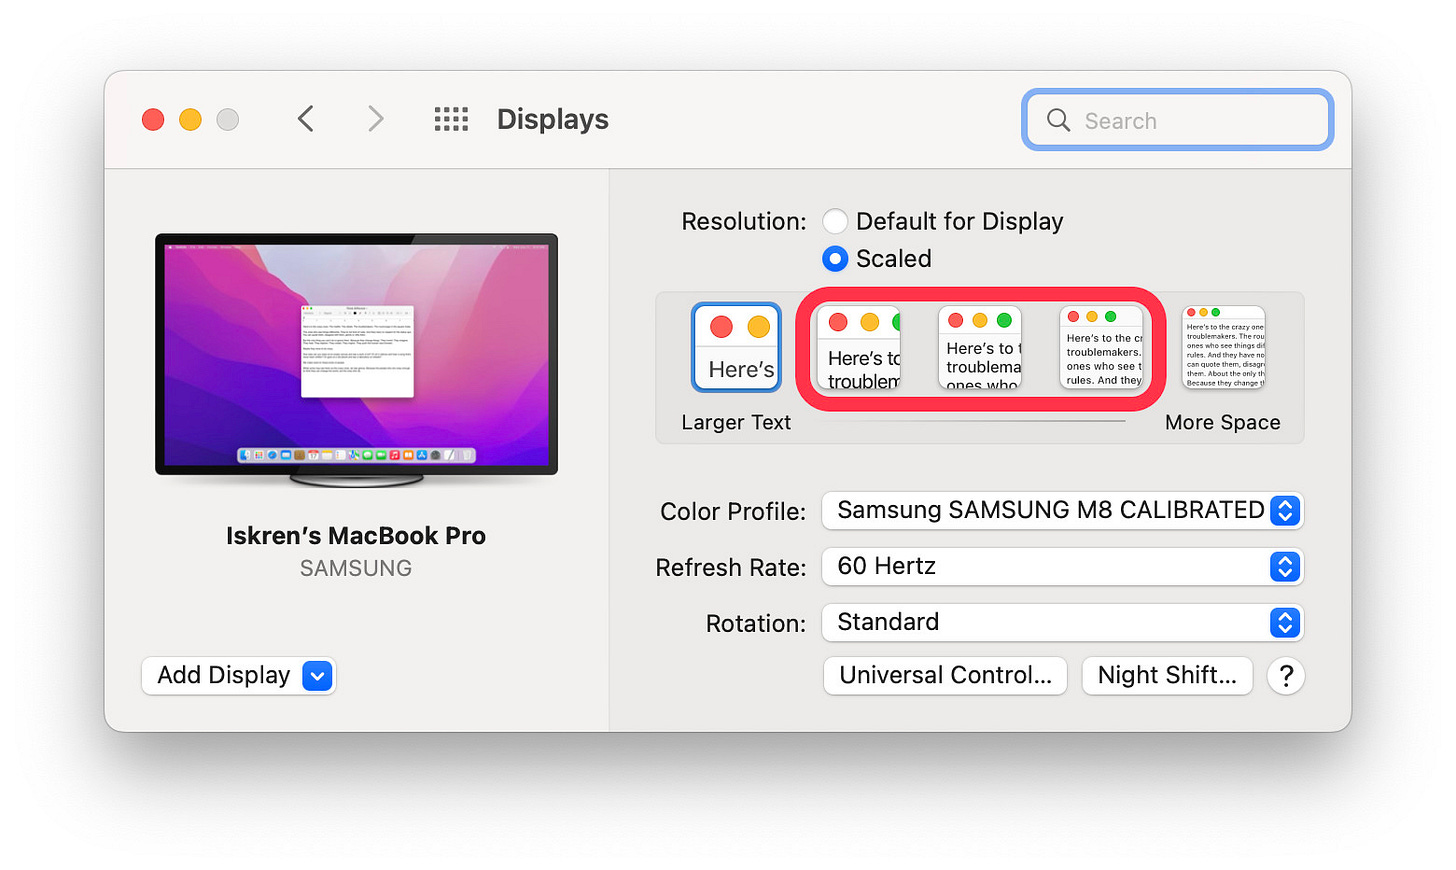Choose the More Space resolution thumbnail
The width and height of the screenshot is (1456, 870).
tap(1224, 348)
